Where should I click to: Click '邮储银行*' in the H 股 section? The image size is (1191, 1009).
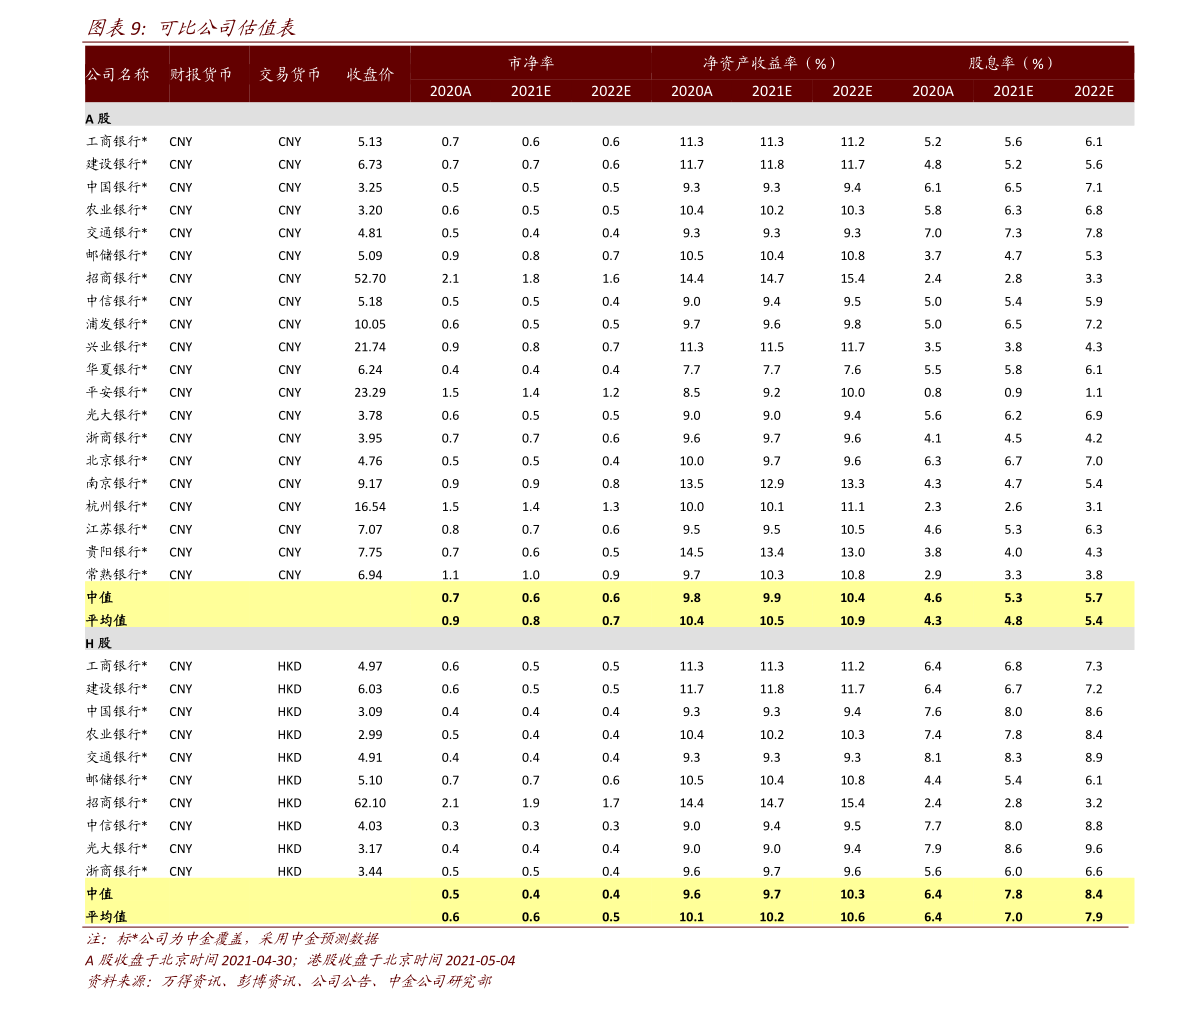click(116, 780)
